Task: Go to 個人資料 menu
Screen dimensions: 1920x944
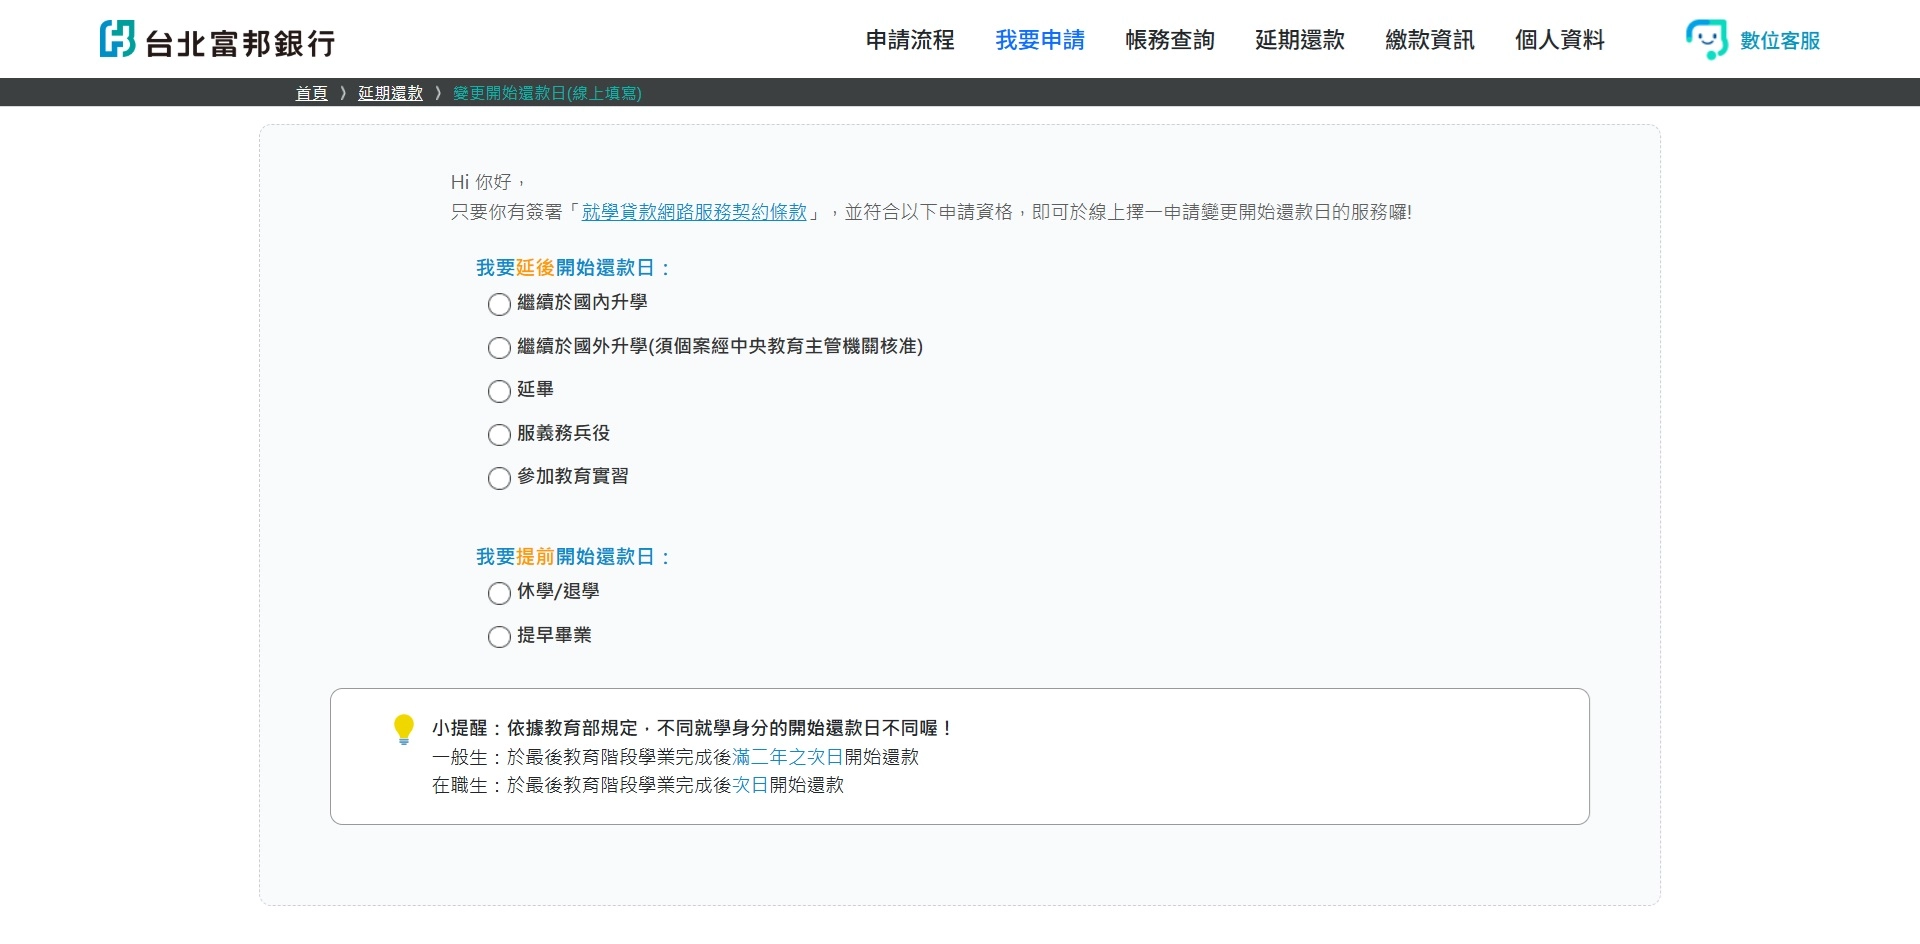Action: (1560, 40)
